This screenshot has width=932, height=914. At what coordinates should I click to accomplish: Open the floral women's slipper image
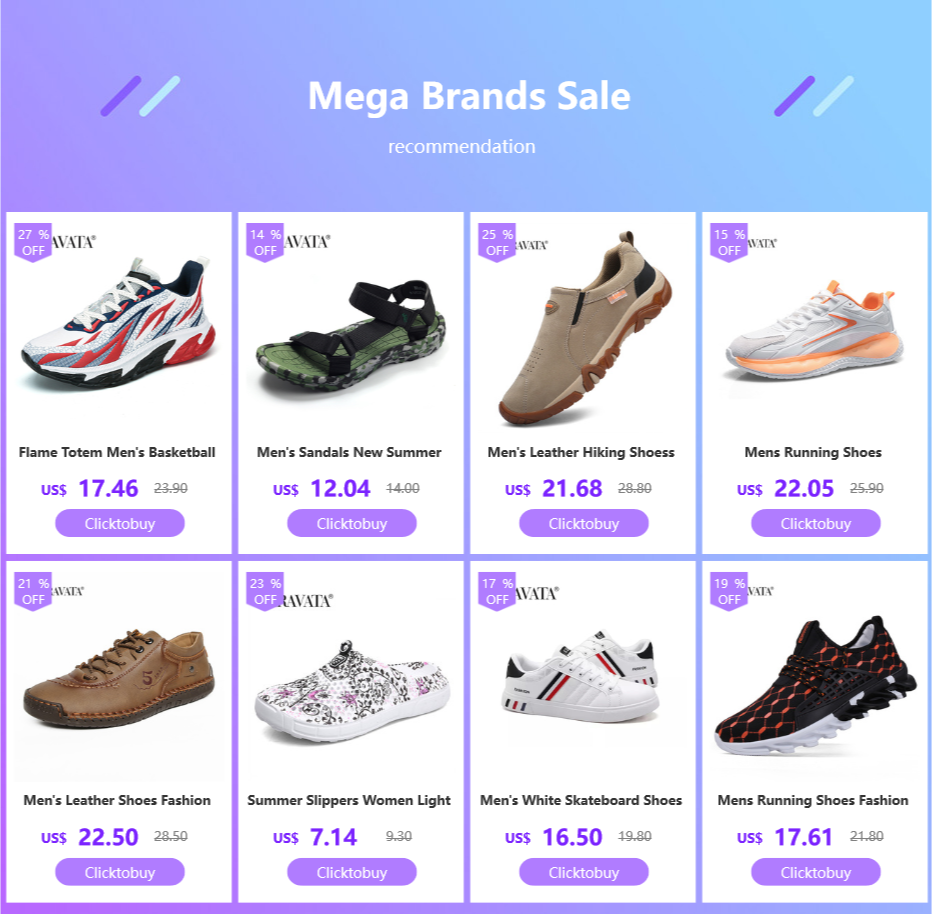[351, 675]
